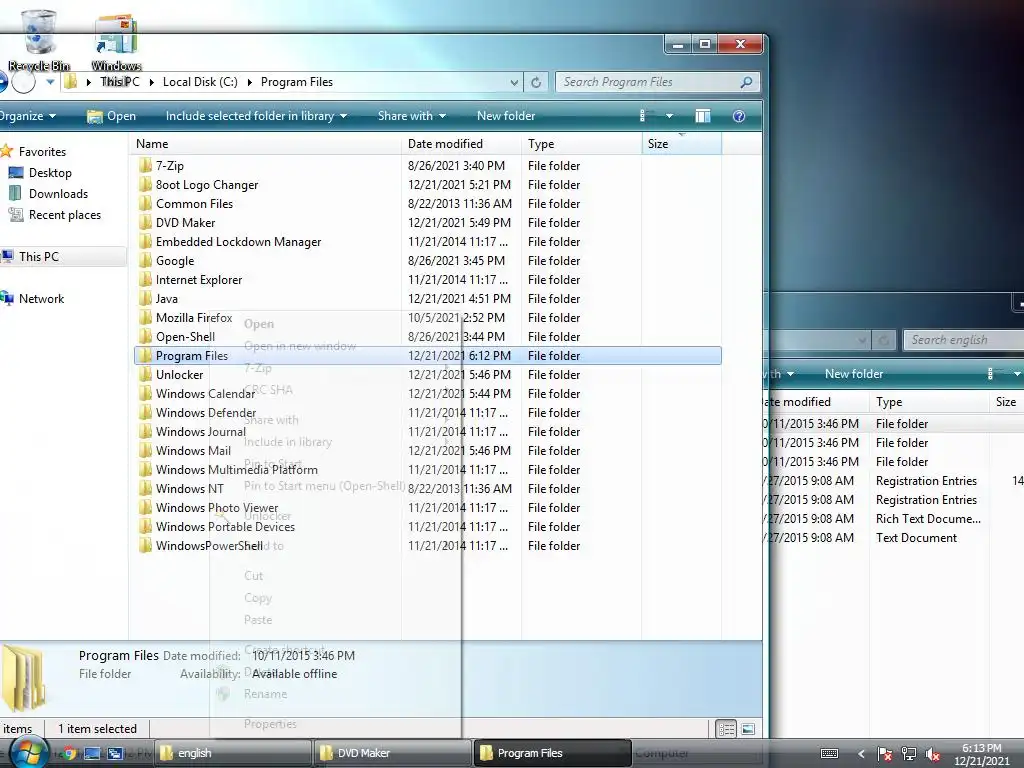
Task: Click the Google folder icon
Action: (145, 261)
